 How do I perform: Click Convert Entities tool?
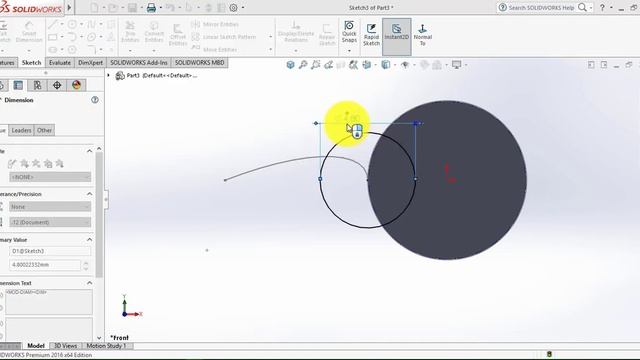coord(154,32)
